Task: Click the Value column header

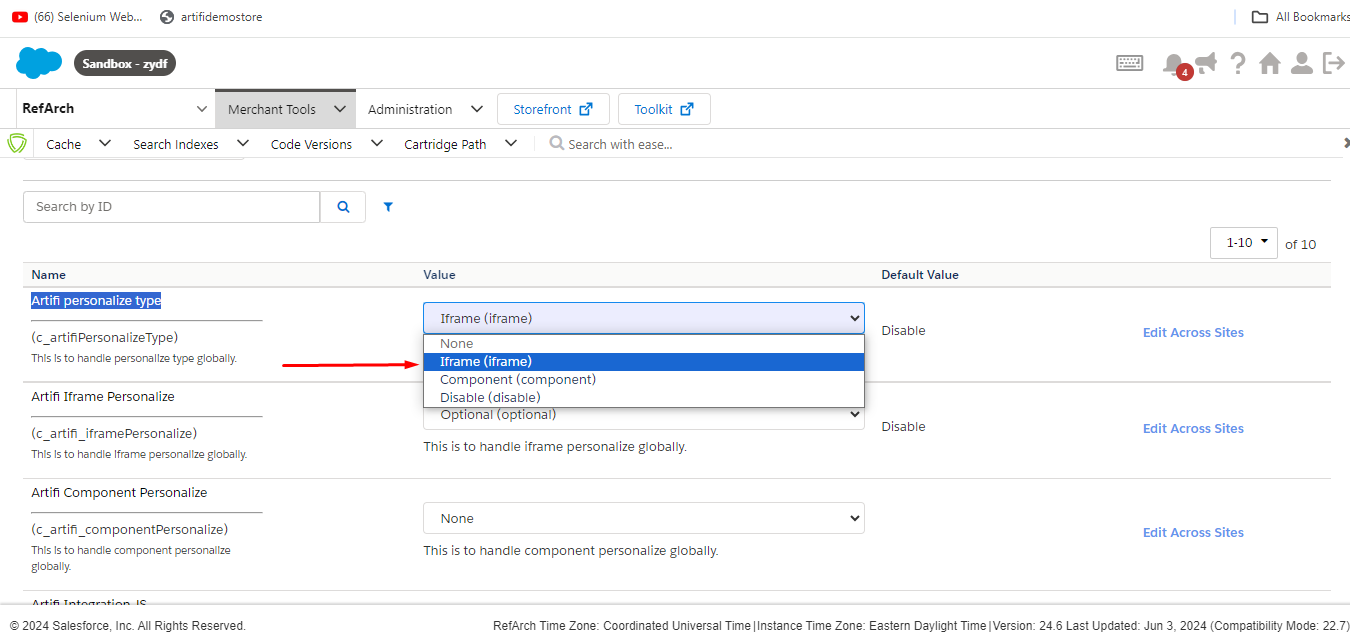Action: click(x=439, y=274)
